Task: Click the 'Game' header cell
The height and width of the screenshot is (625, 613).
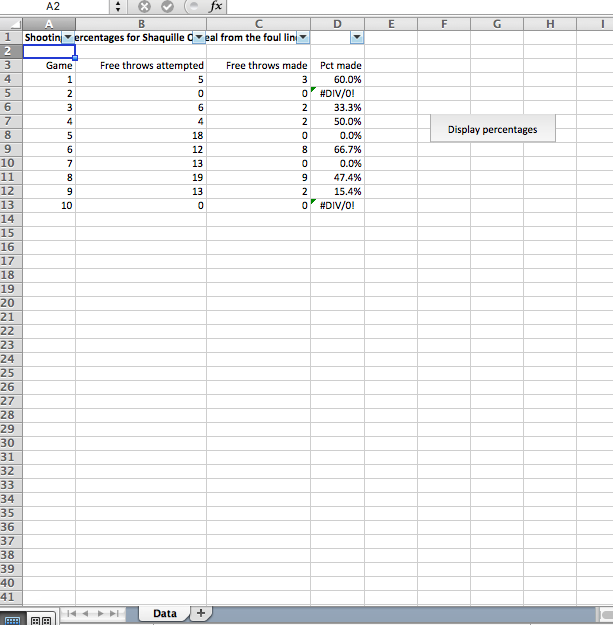Action: pos(49,65)
